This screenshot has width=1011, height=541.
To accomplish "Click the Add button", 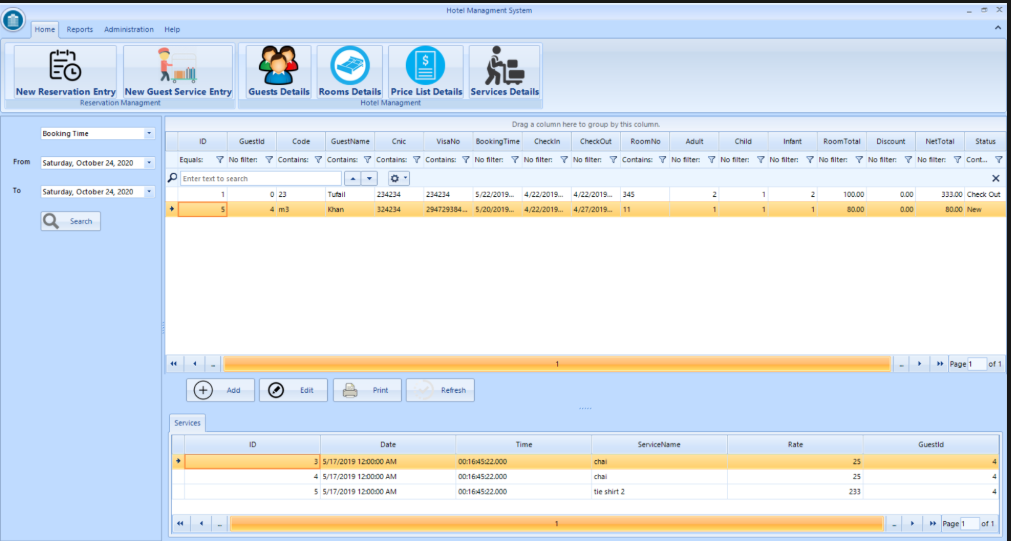I will tap(220, 390).
